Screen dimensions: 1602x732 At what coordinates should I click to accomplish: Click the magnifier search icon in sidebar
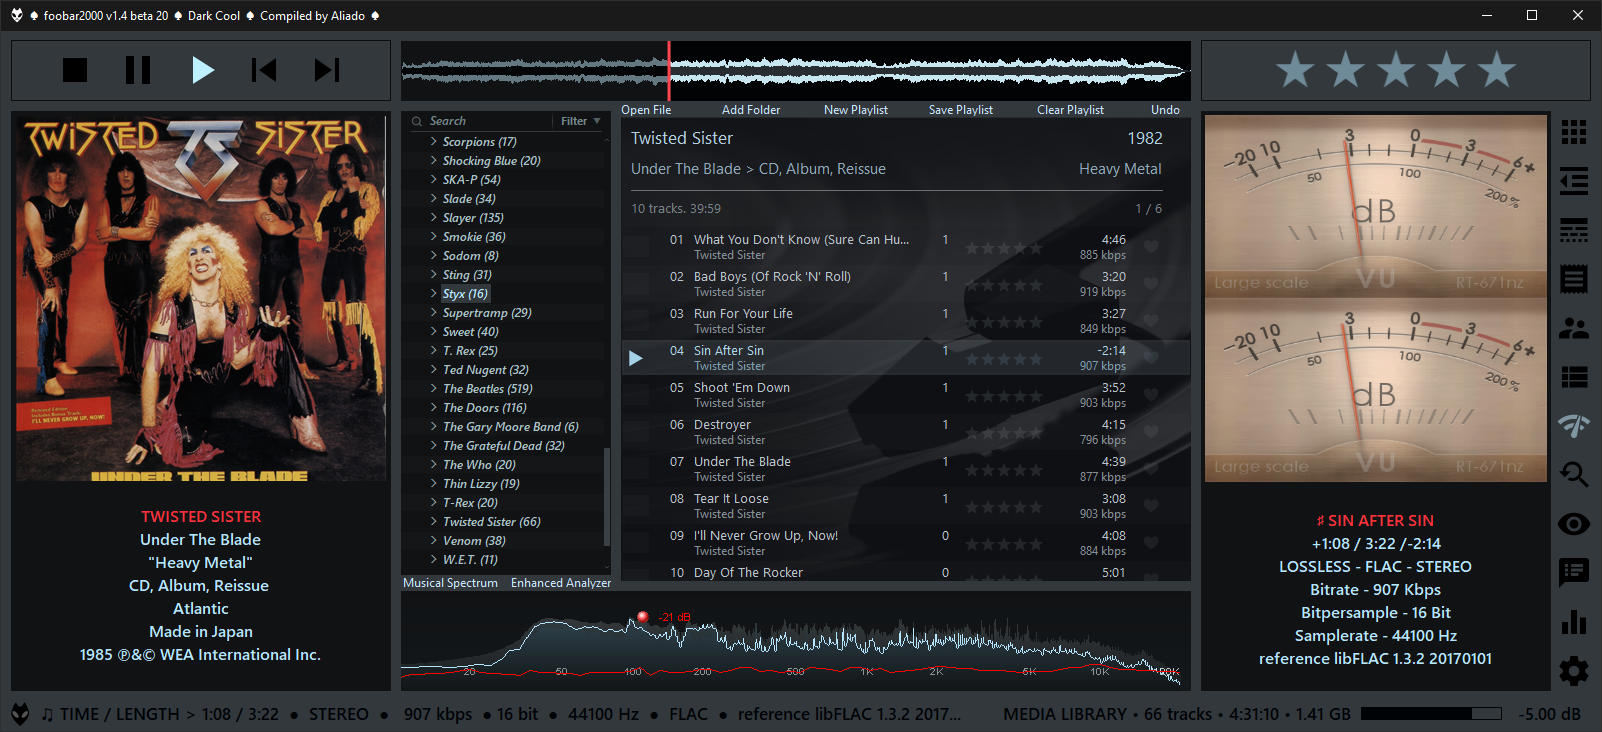1574,474
